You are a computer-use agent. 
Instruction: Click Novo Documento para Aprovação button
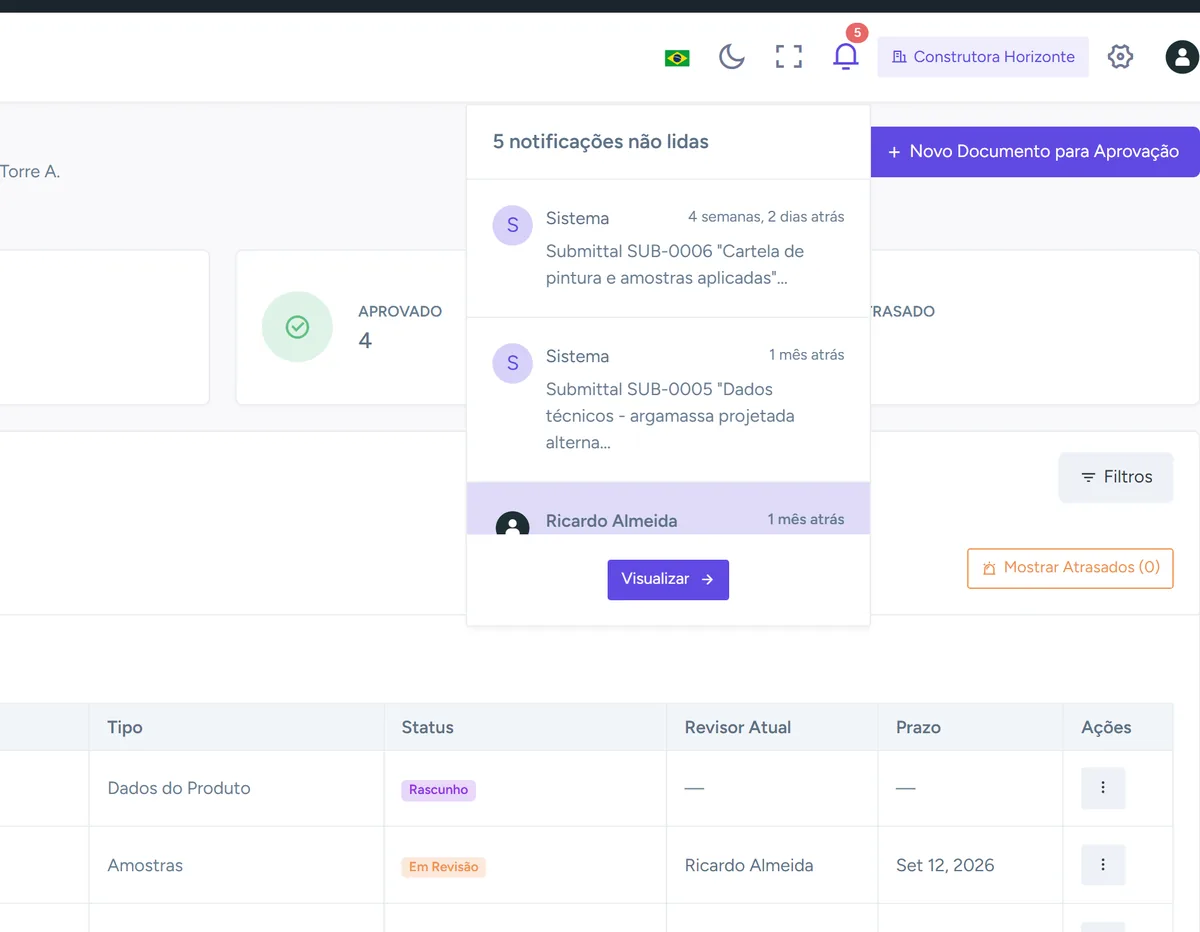(x=1035, y=152)
